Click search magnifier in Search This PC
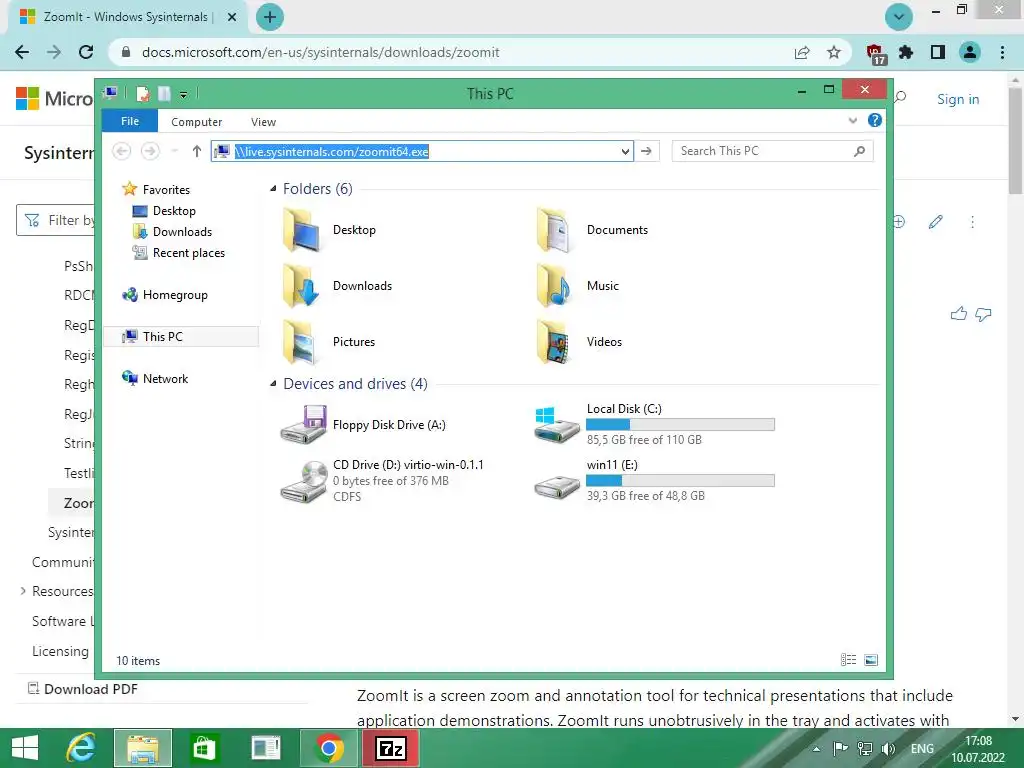The width and height of the screenshot is (1024, 768). tap(859, 152)
